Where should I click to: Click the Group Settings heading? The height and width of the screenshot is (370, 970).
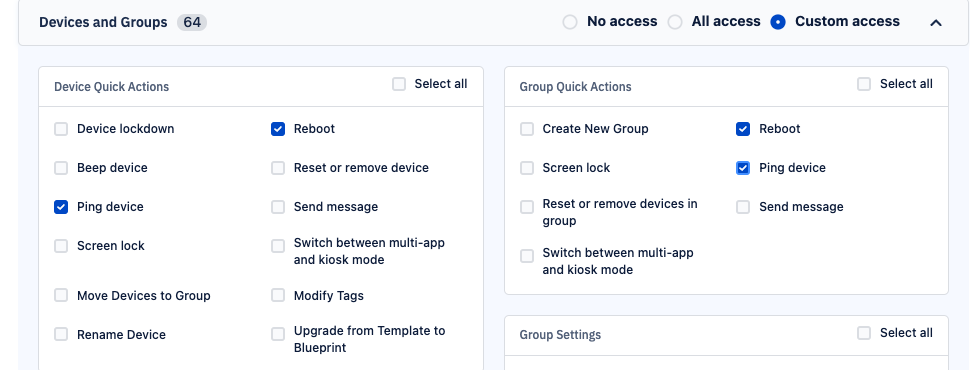pyautogui.click(x=560, y=335)
